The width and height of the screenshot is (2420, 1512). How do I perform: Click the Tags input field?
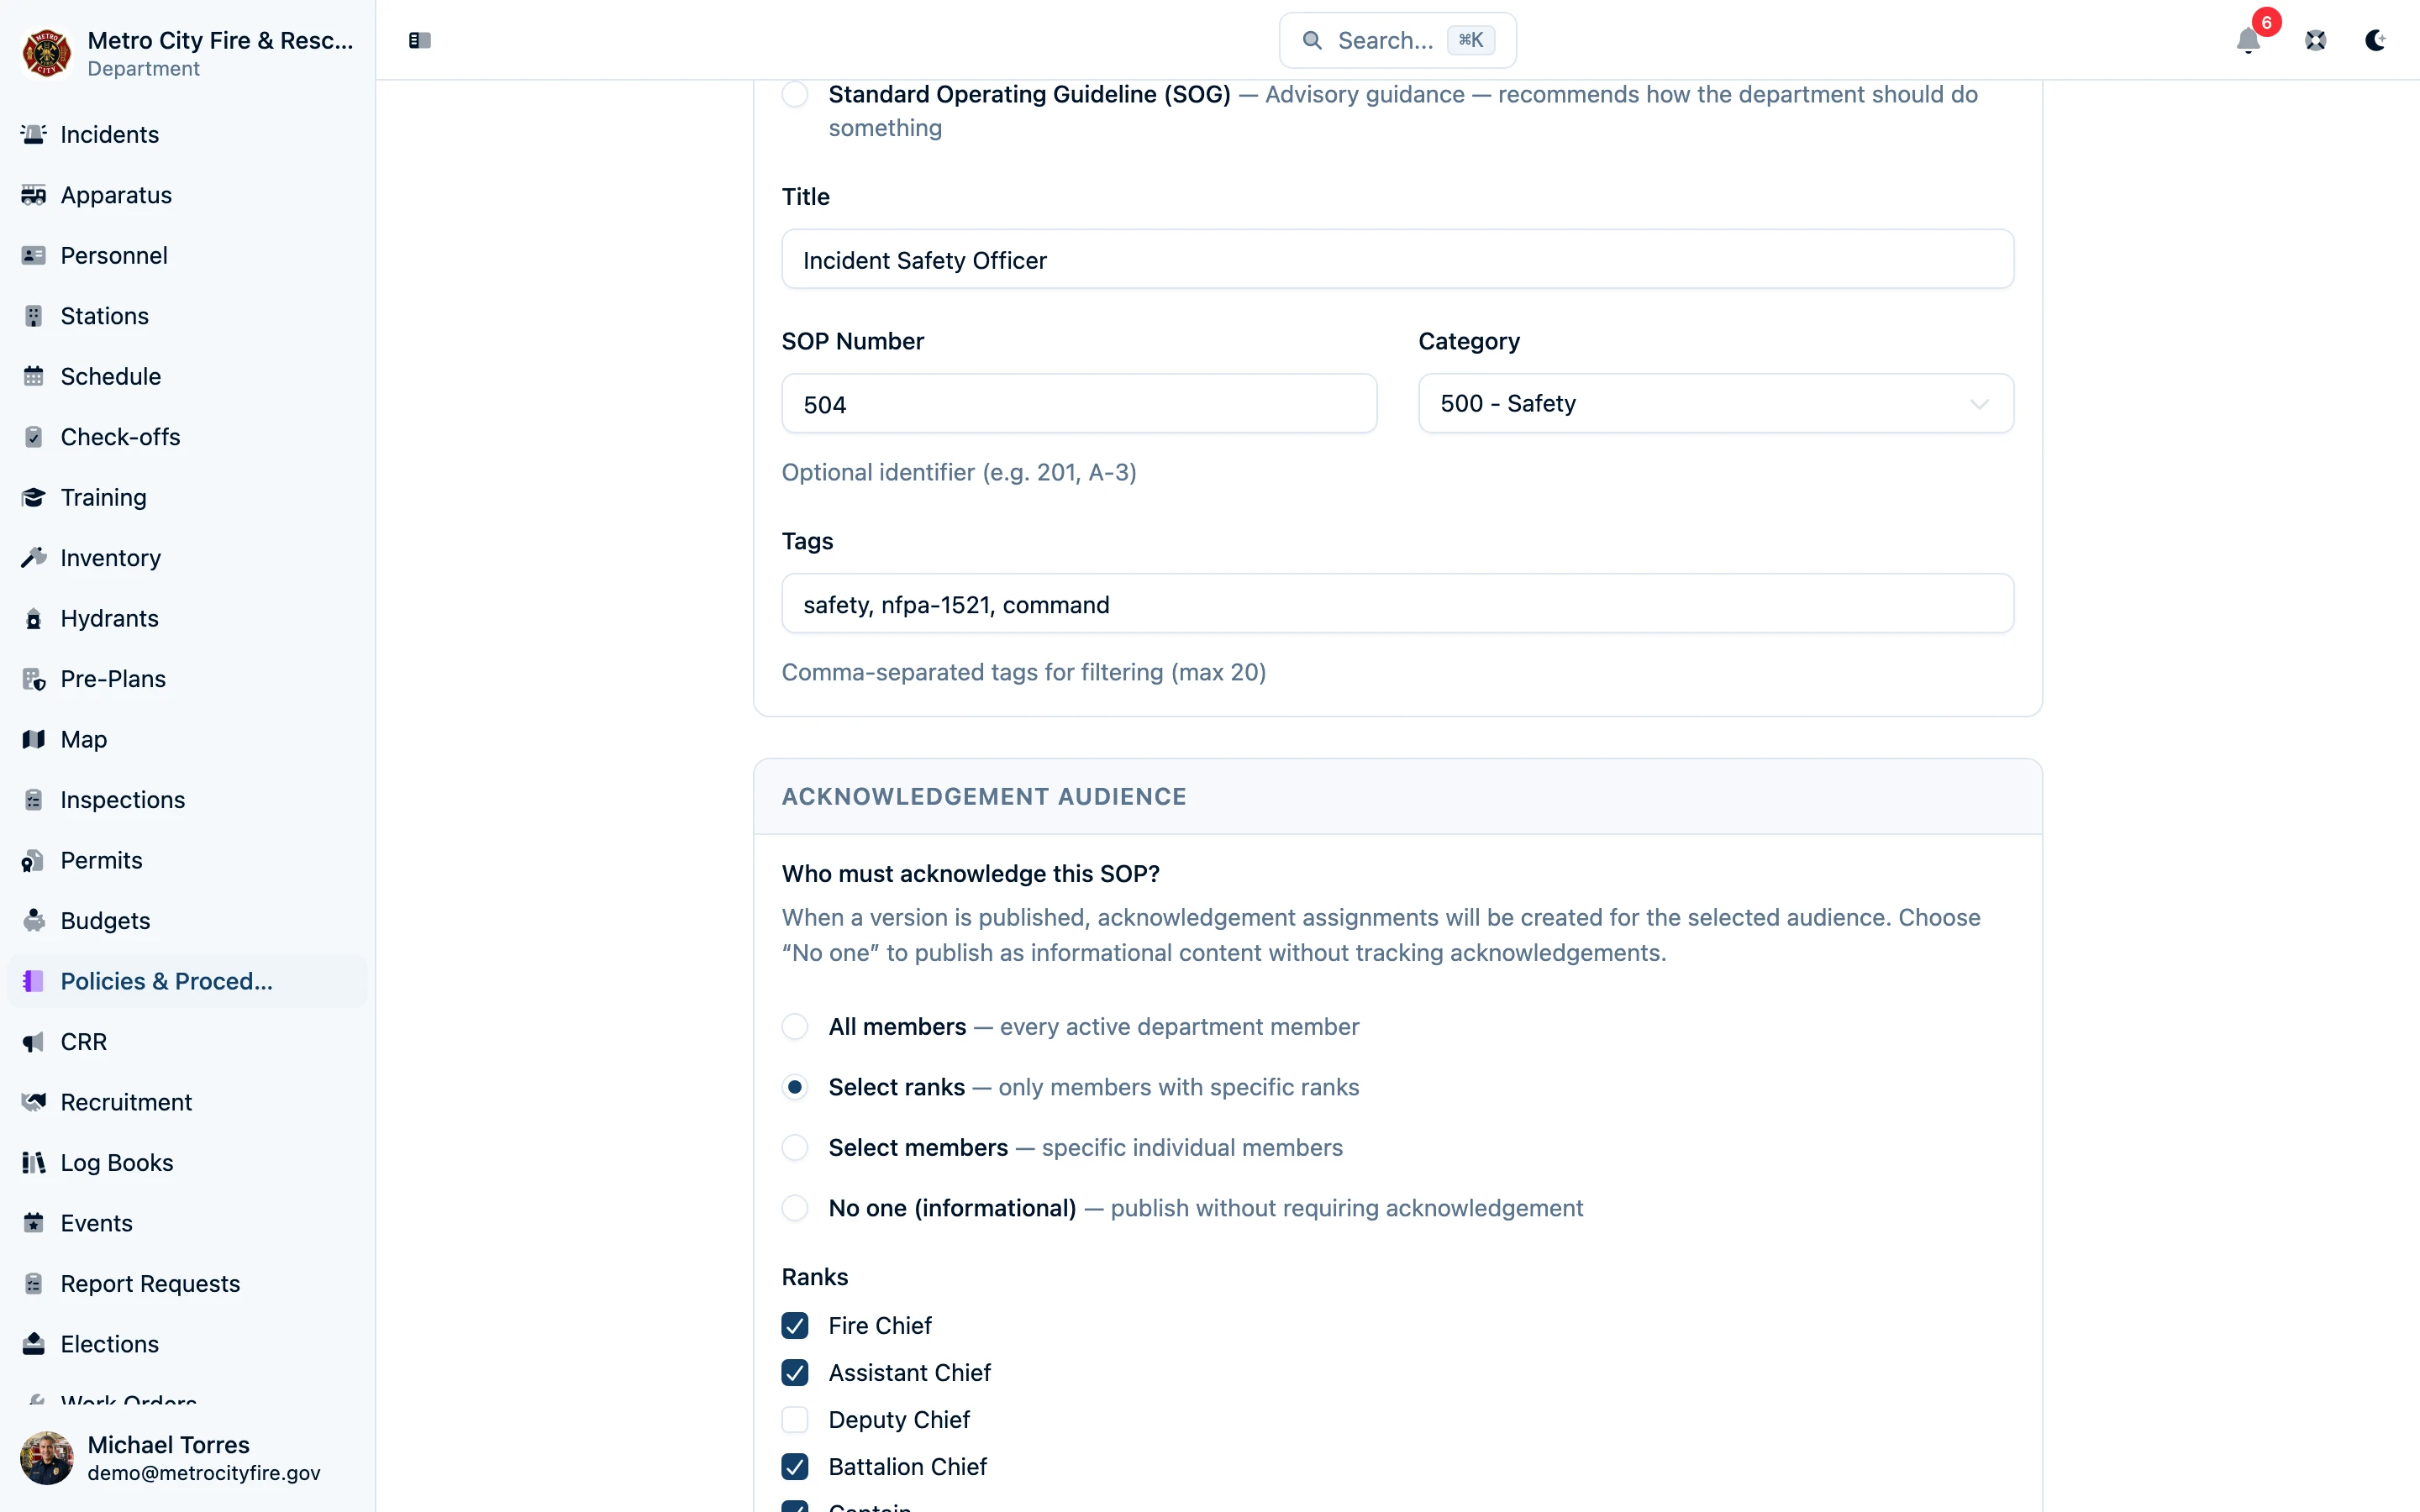tap(1398, 604)
